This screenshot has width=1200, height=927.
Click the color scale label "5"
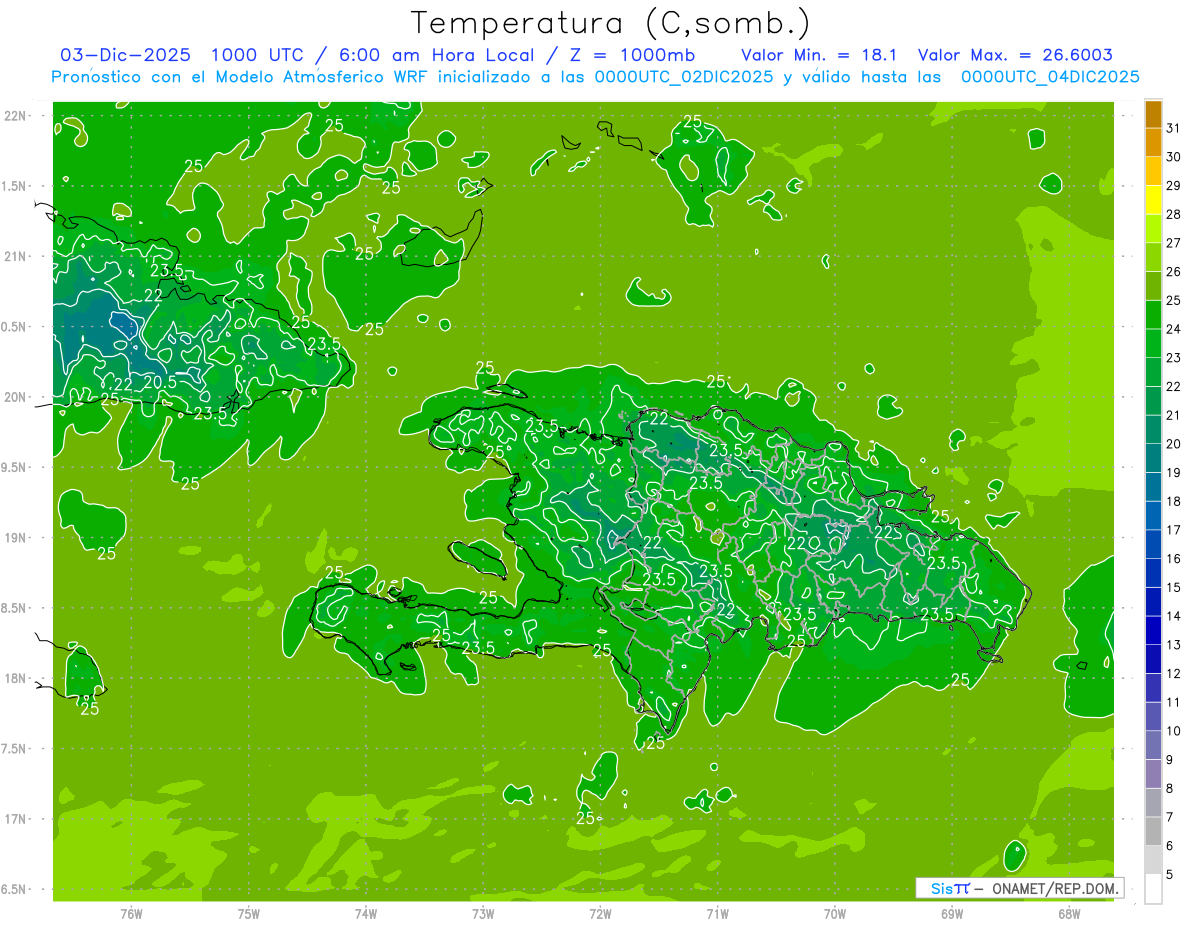[1170, 874]
